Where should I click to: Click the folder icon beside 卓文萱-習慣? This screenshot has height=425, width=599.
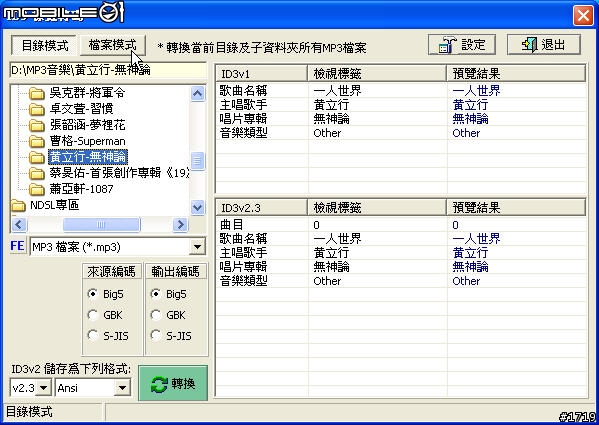coord(37,109)
